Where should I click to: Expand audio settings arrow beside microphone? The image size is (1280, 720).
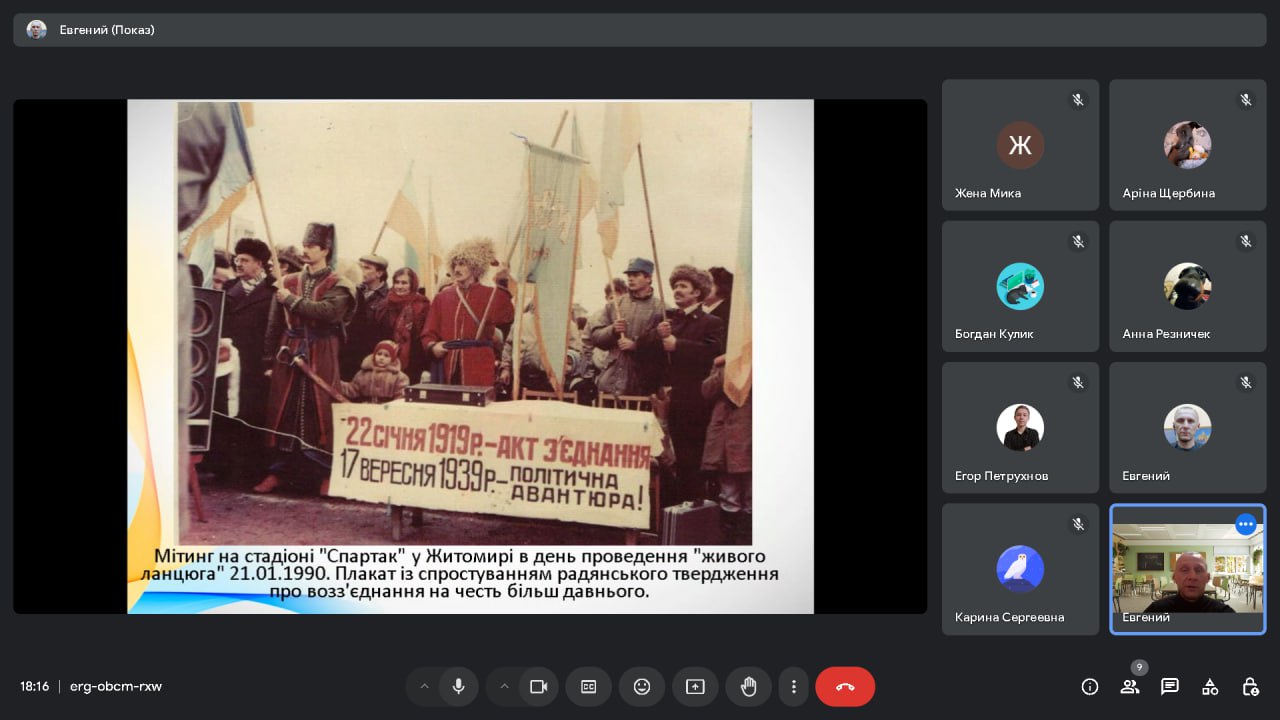coord(424,686)
